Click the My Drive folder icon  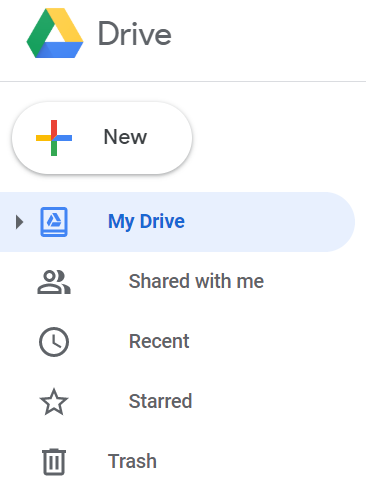click(54, 222)
